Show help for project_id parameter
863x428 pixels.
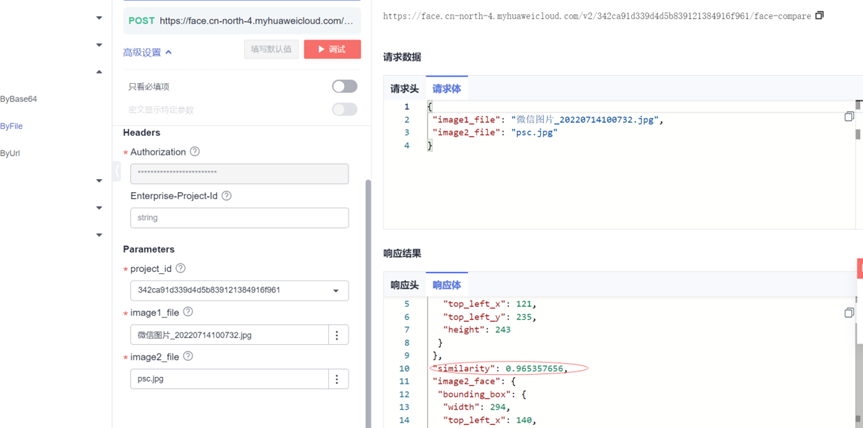(x=180, y=268)
